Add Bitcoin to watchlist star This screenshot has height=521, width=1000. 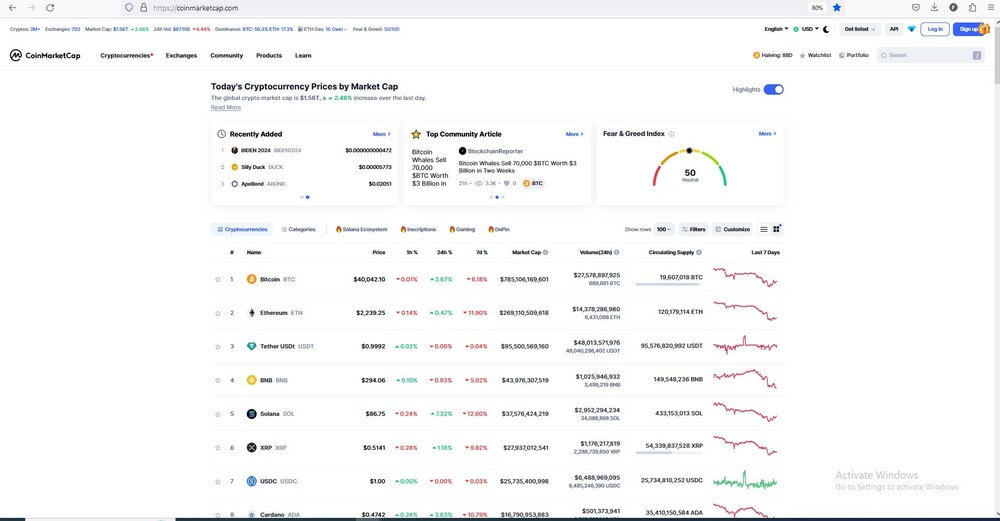(x=217, y=279)
